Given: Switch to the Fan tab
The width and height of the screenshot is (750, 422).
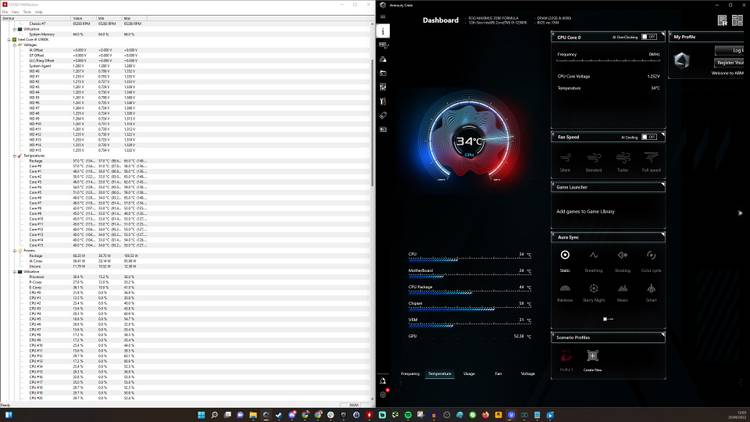Looking at the screenshot, I should pos(498,374).
